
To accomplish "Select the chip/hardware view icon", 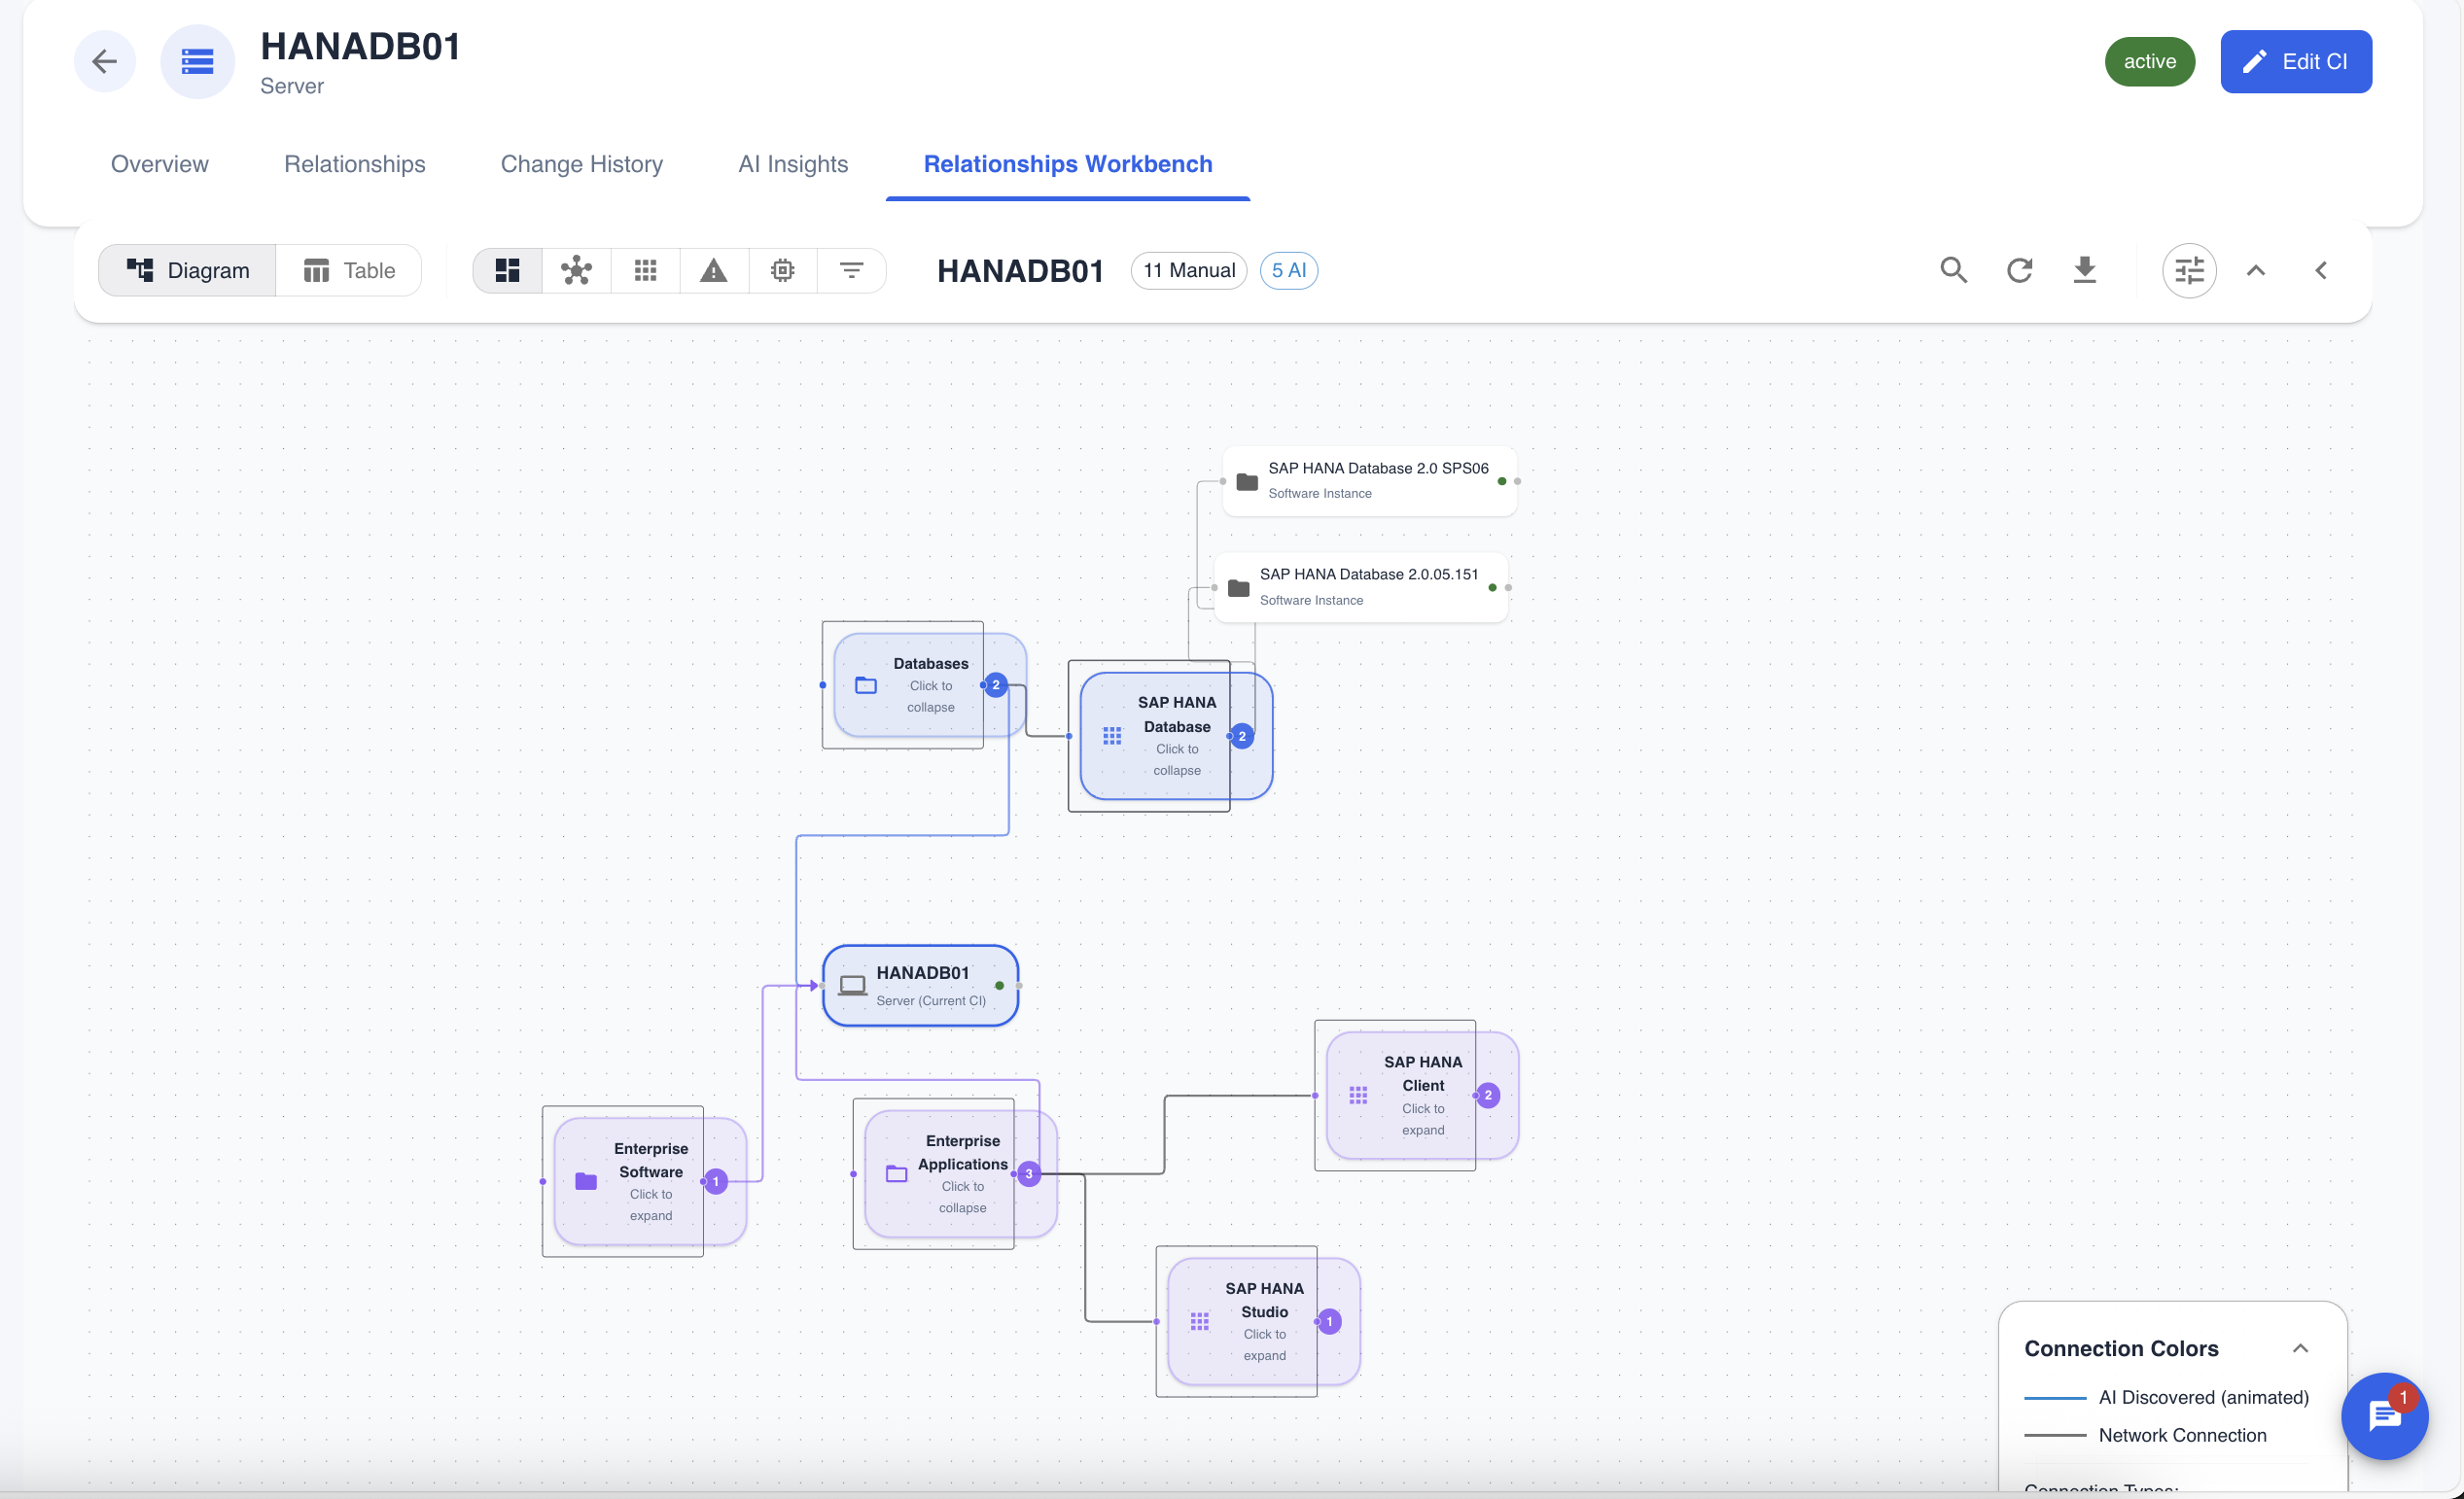I will click(783, 270).
